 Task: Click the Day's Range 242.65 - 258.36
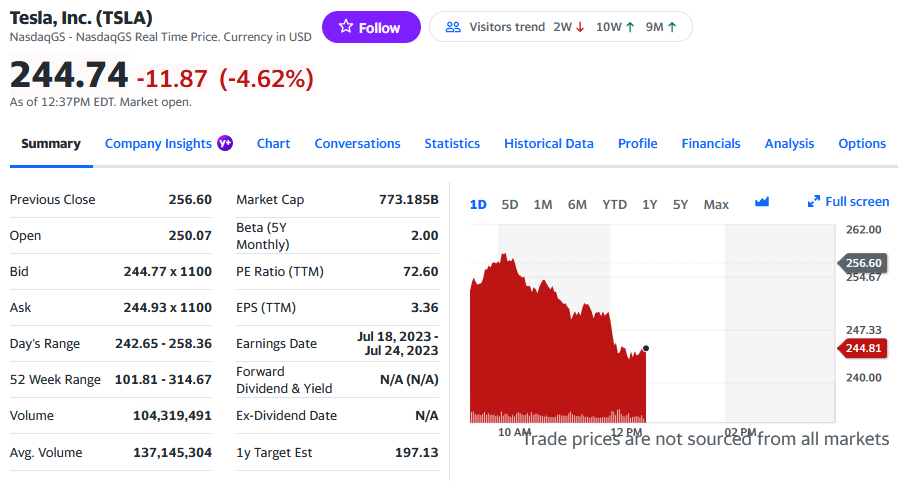point(163,344)
